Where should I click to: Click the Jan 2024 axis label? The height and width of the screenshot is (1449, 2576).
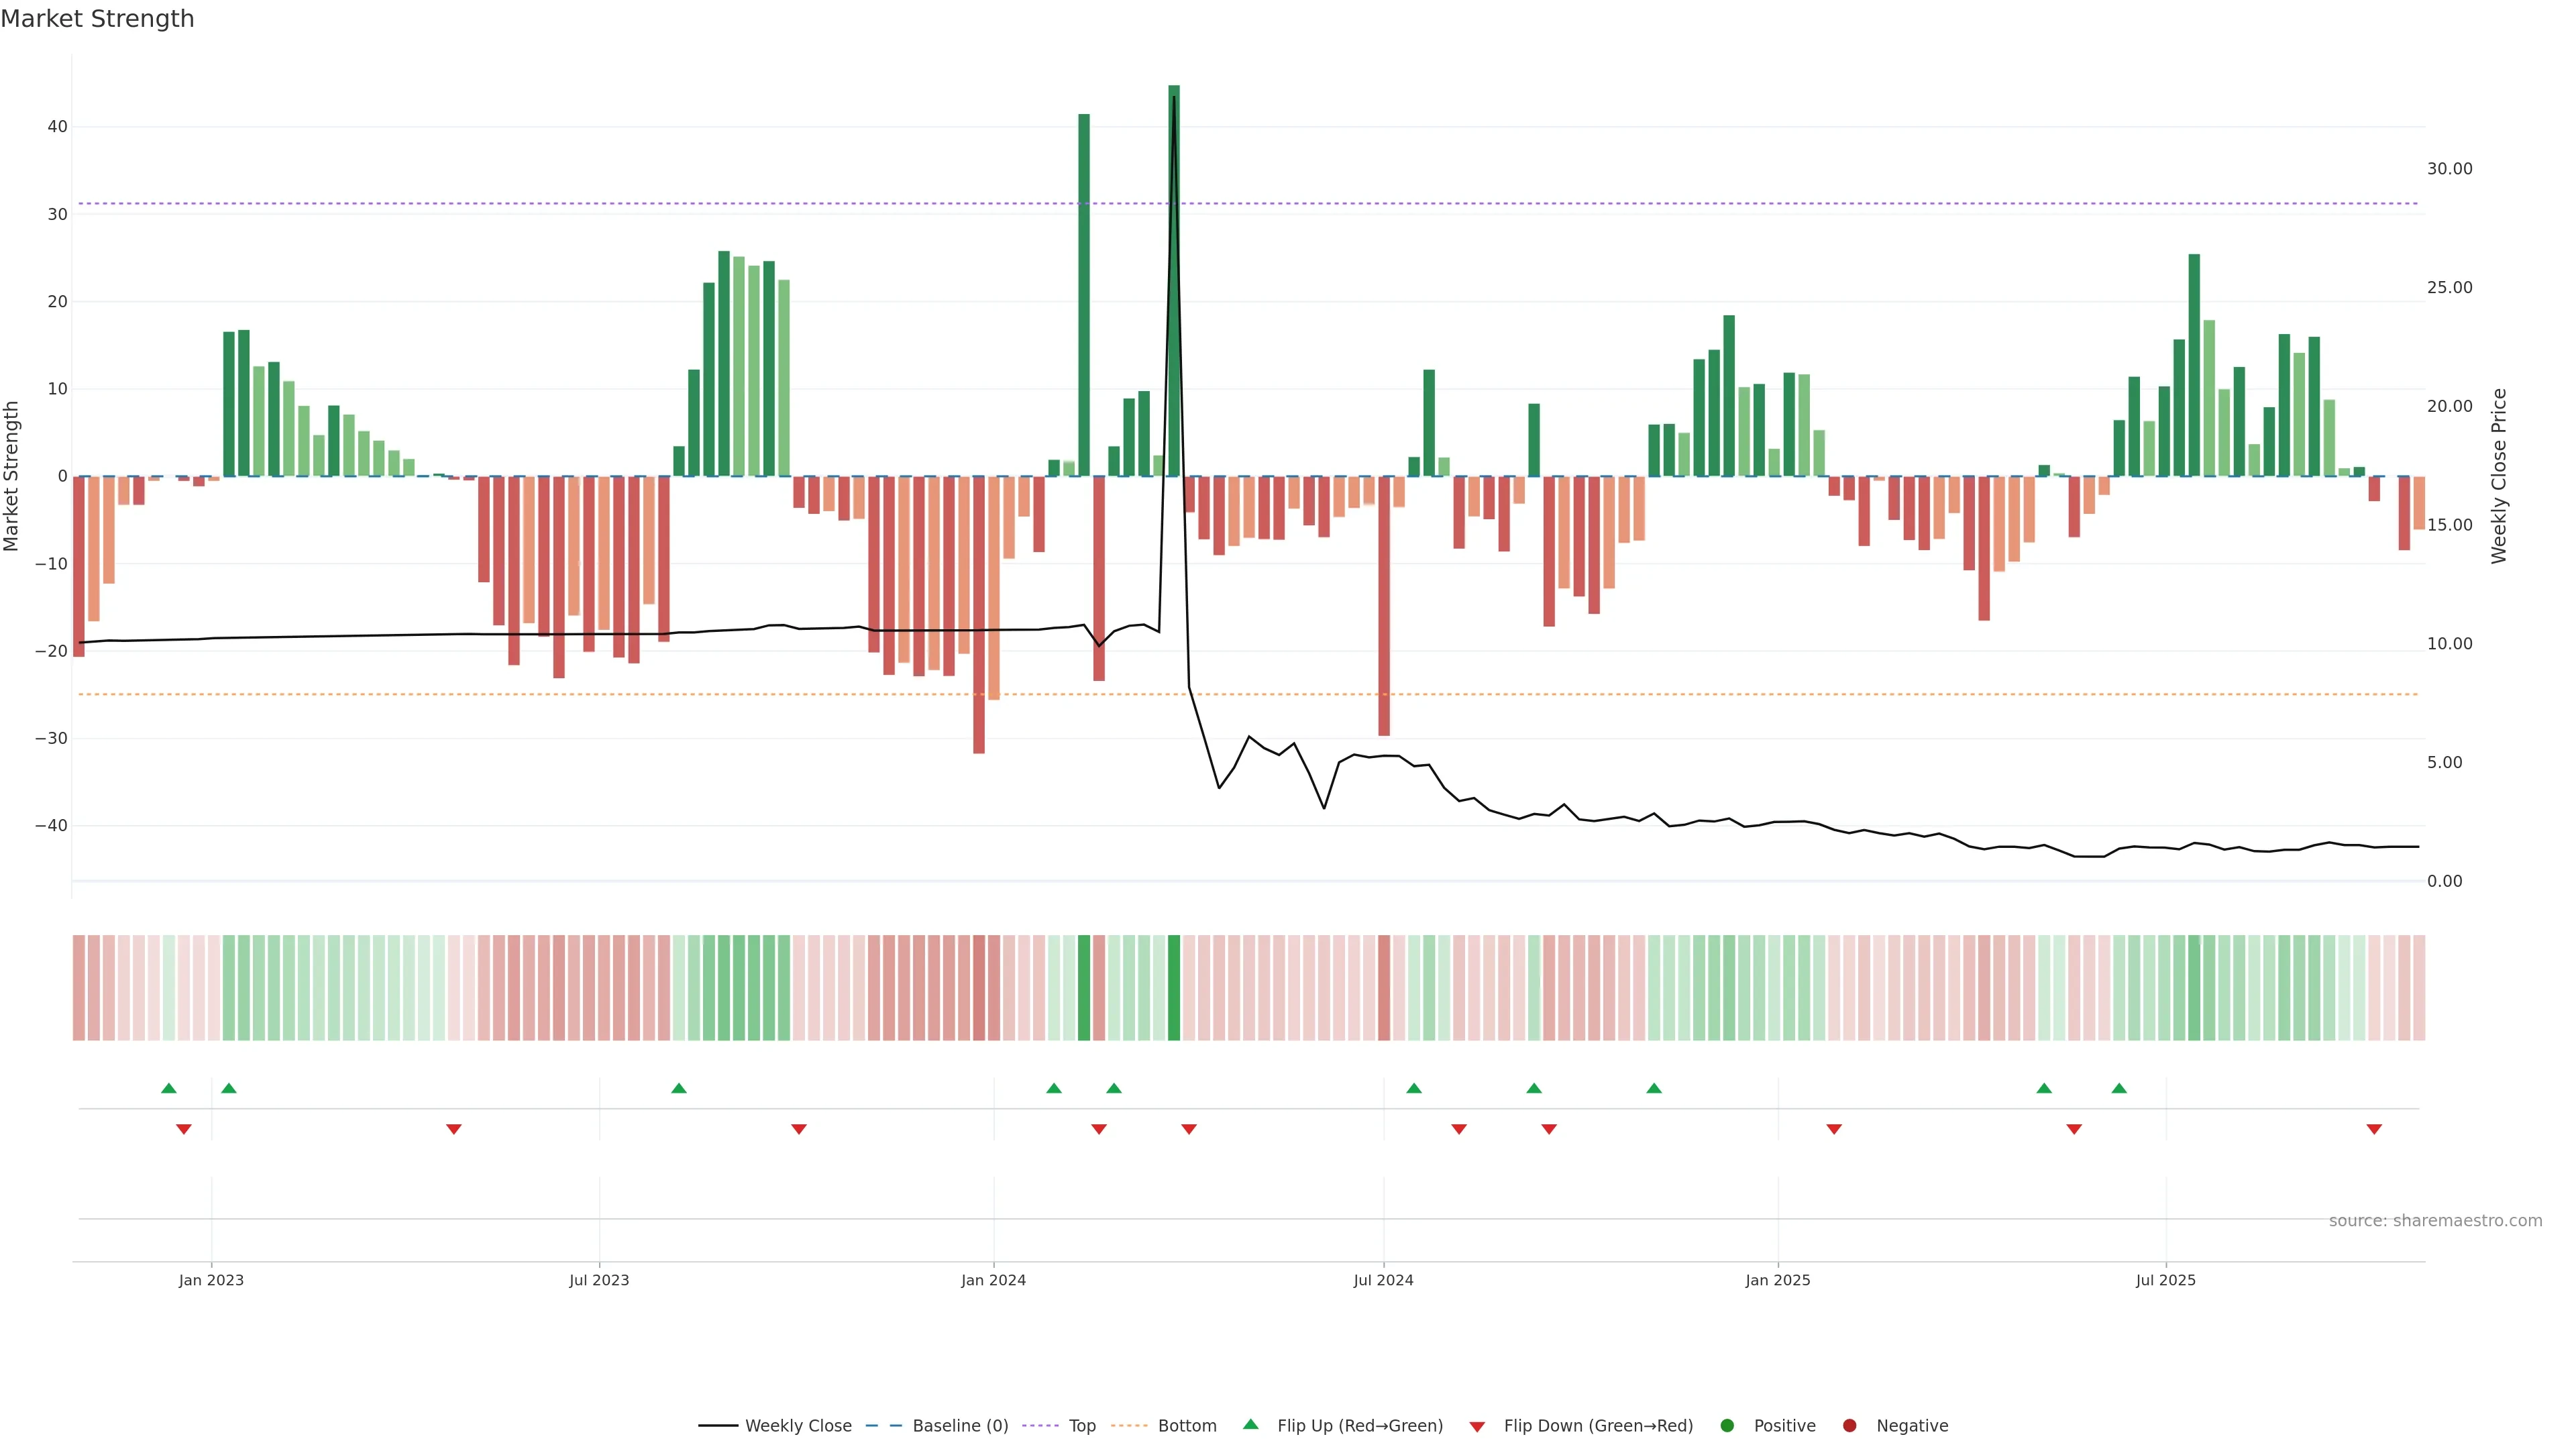click(x=993, y=1280)
